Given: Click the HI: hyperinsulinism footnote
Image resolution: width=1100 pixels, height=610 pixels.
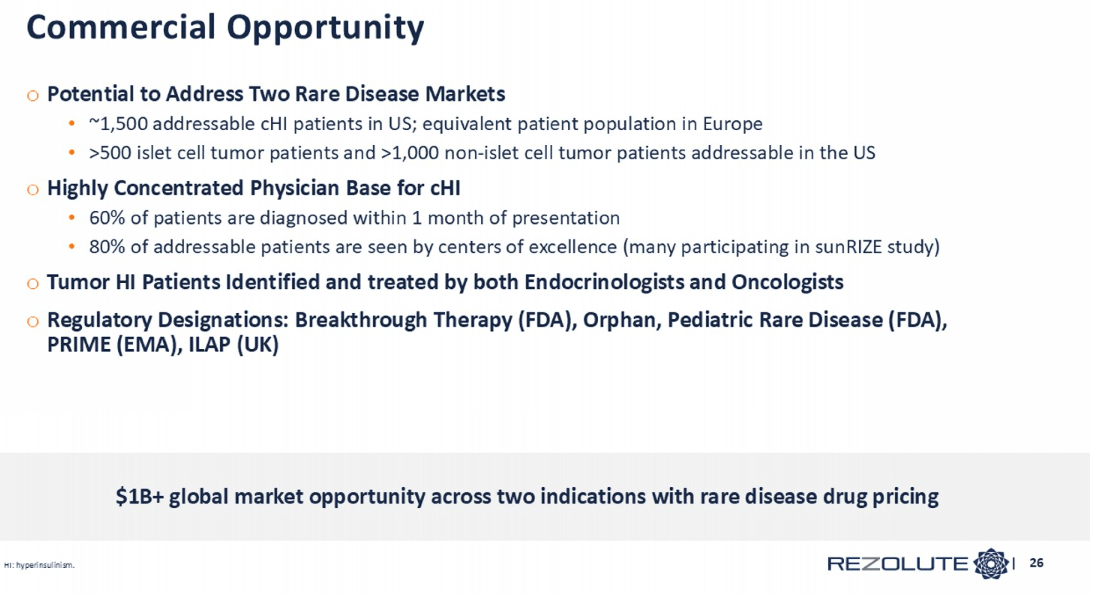Looking at the screenshot, I should (x=39, y=566).
